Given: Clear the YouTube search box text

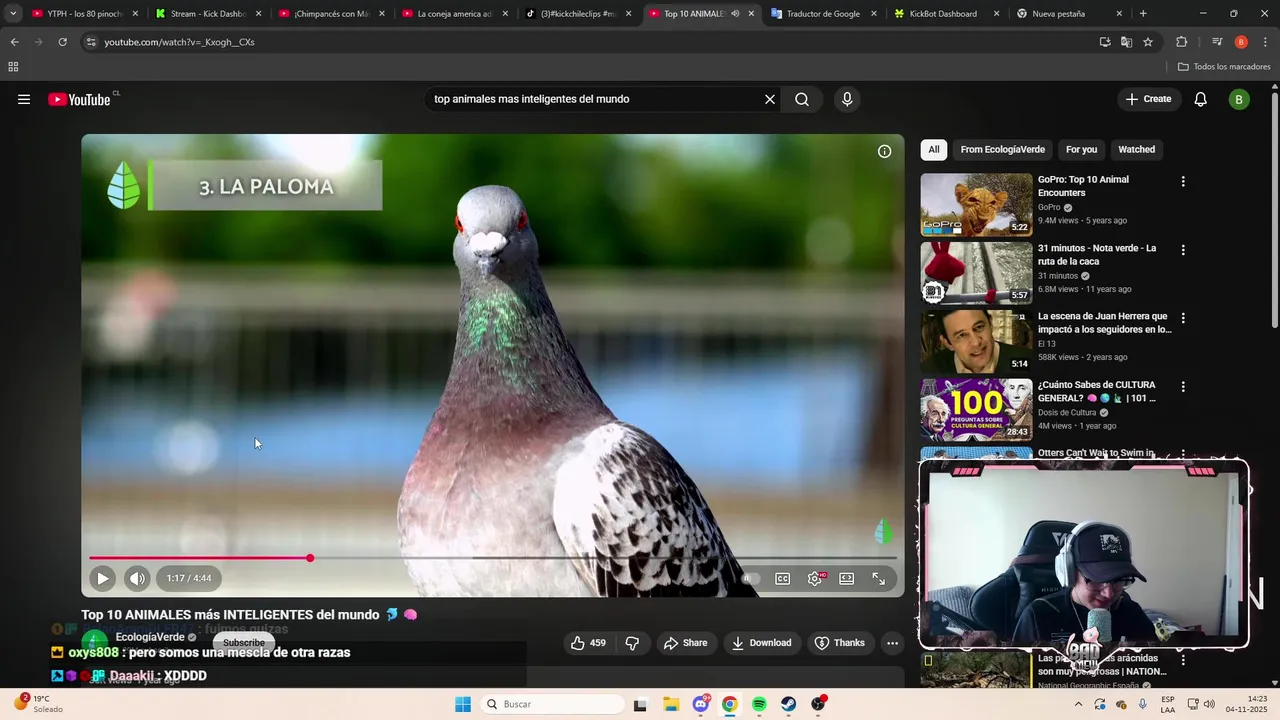Looking at the screenshot, I should (770, 99).
